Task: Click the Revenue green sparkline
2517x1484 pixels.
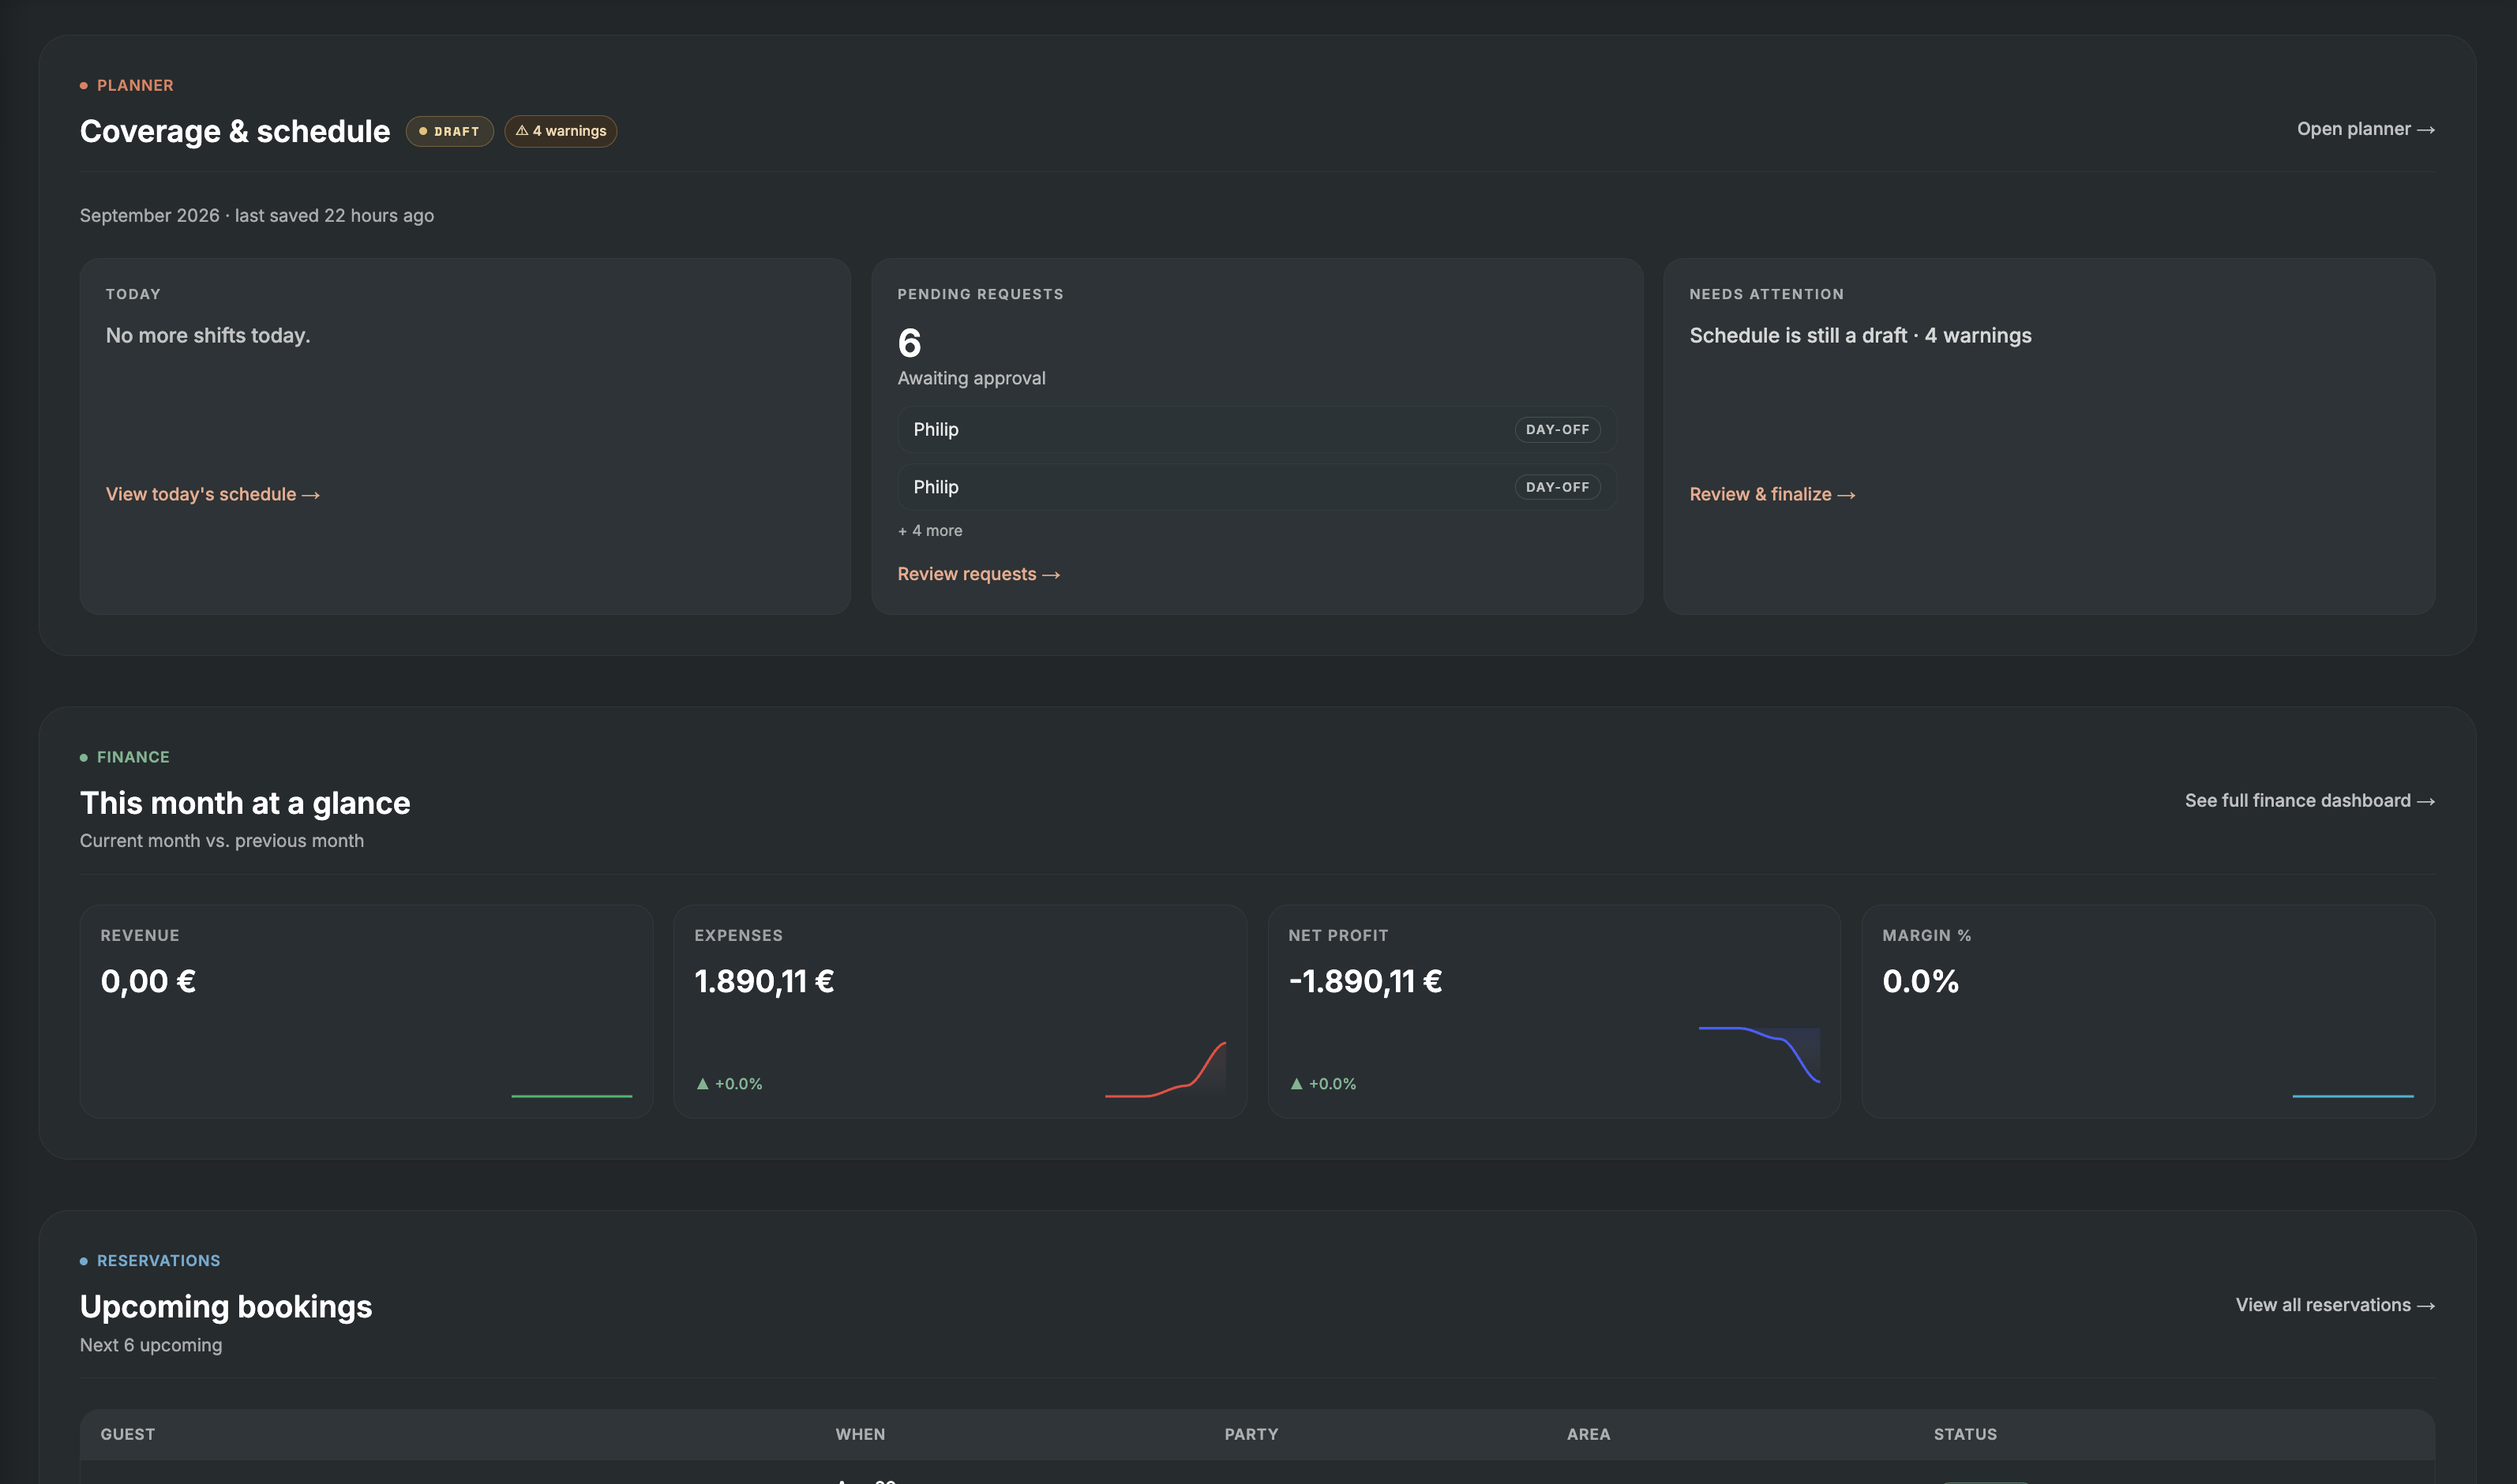Action: pyautogui.click(x=572, y=1096)
